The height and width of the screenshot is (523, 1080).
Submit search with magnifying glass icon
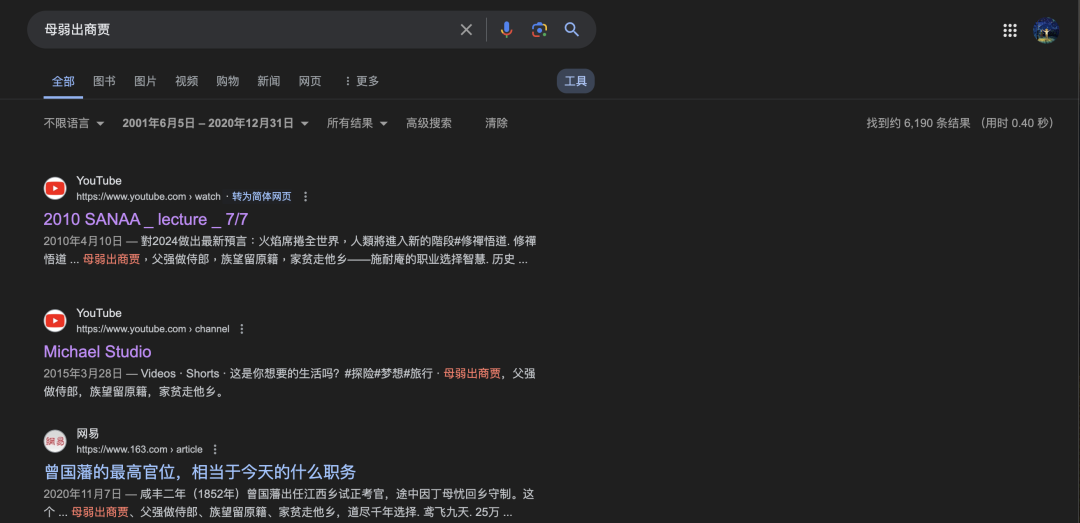(x=572, y=30)
